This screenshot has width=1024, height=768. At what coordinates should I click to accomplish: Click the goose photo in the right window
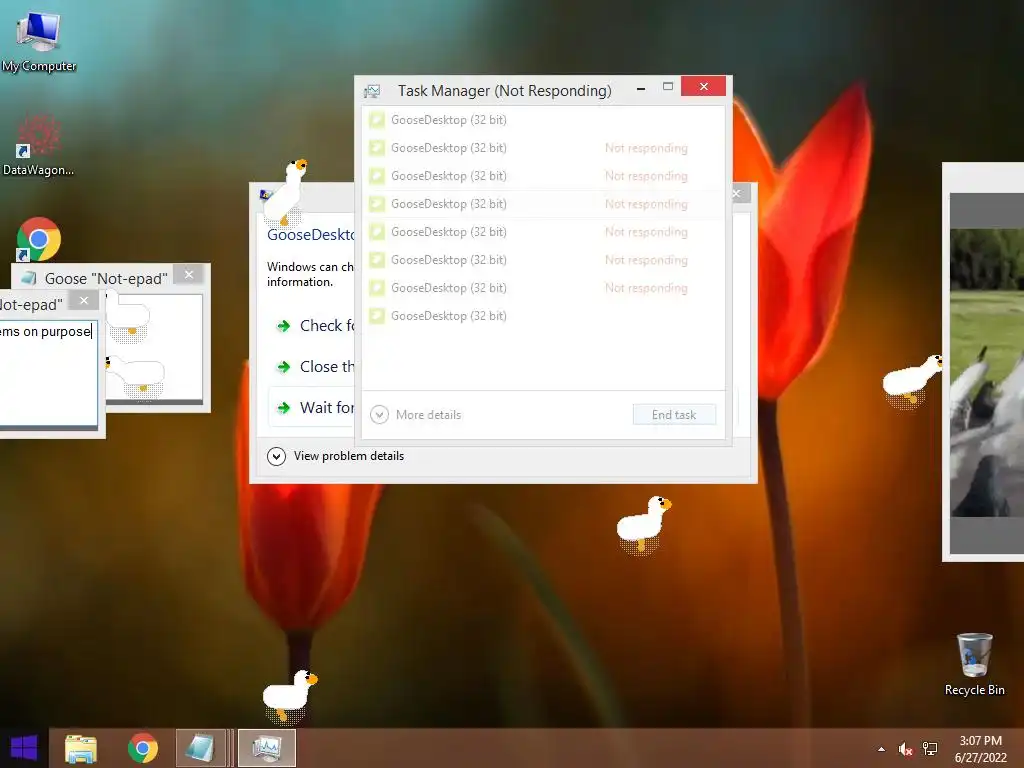(x=987, y=372)
